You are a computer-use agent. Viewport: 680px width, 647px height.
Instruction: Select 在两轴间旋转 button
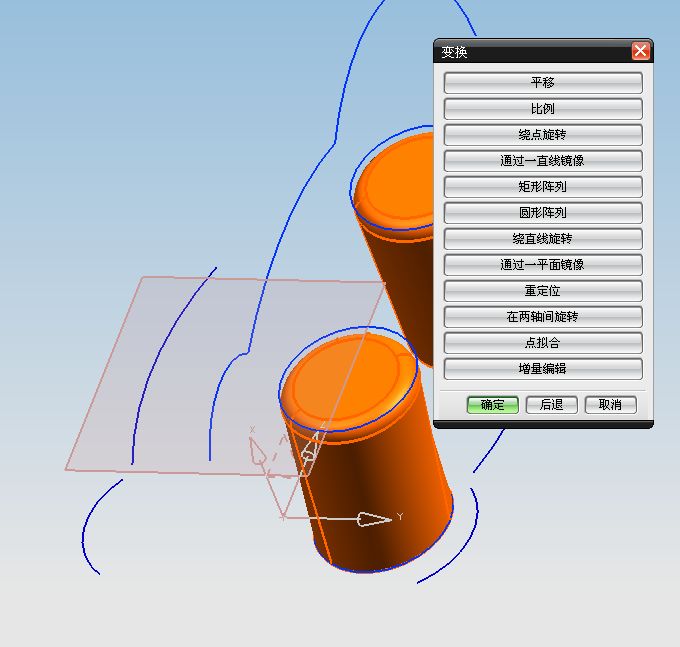pos(543,317)
